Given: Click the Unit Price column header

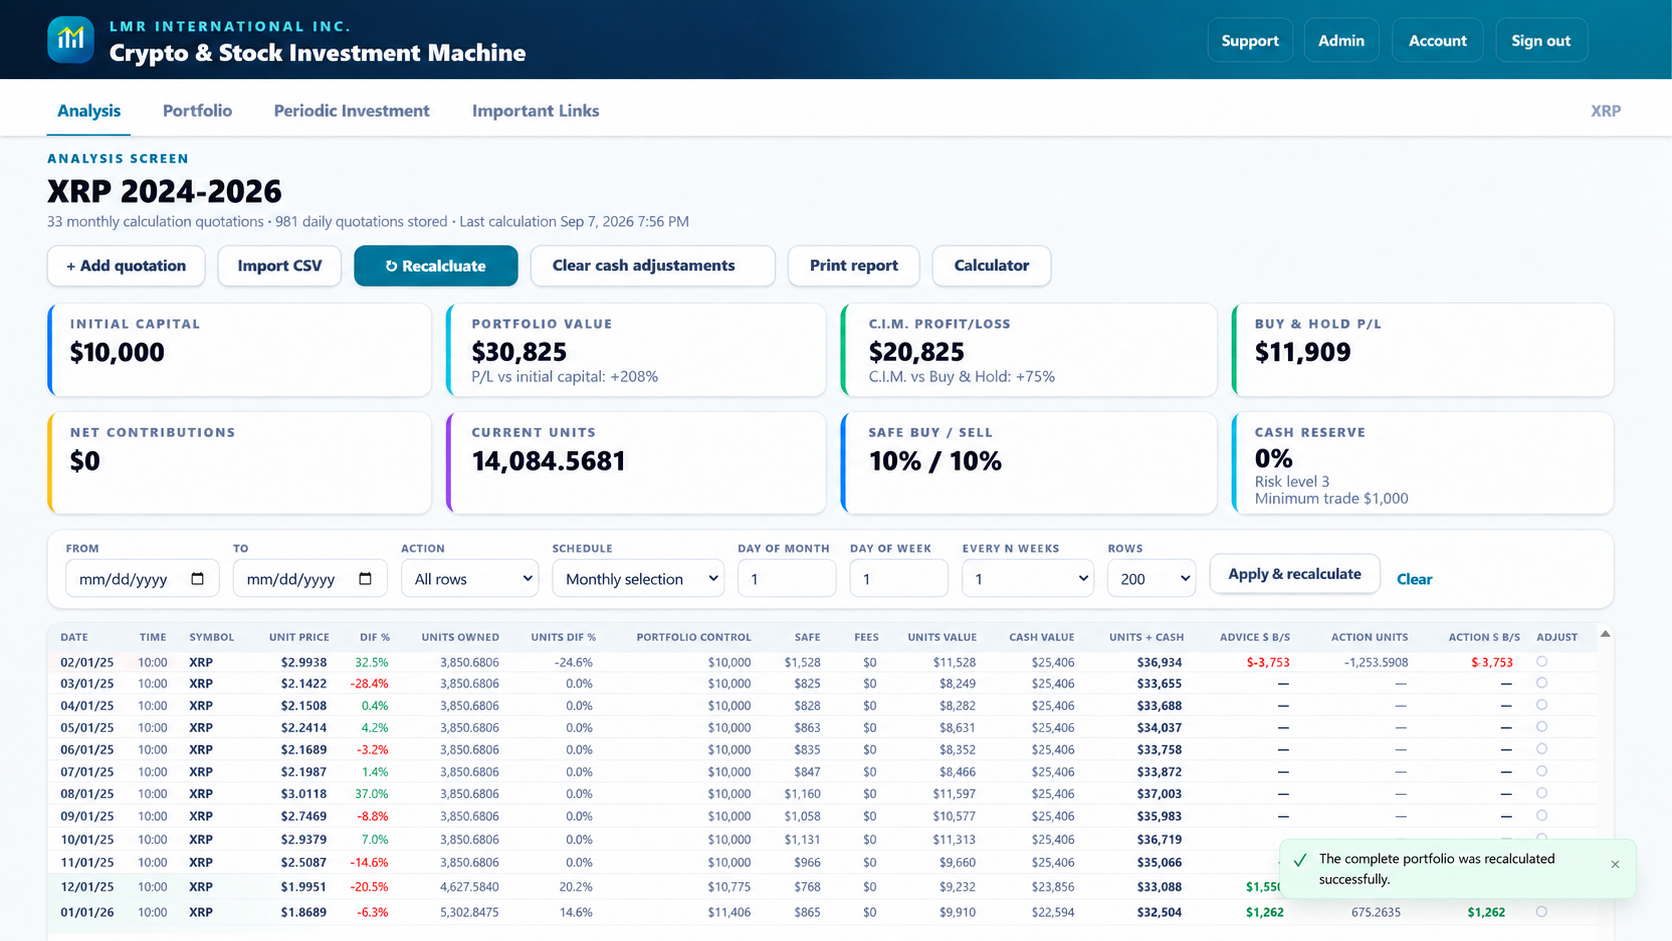Looking at the screenshot, I should coord(299,637).
